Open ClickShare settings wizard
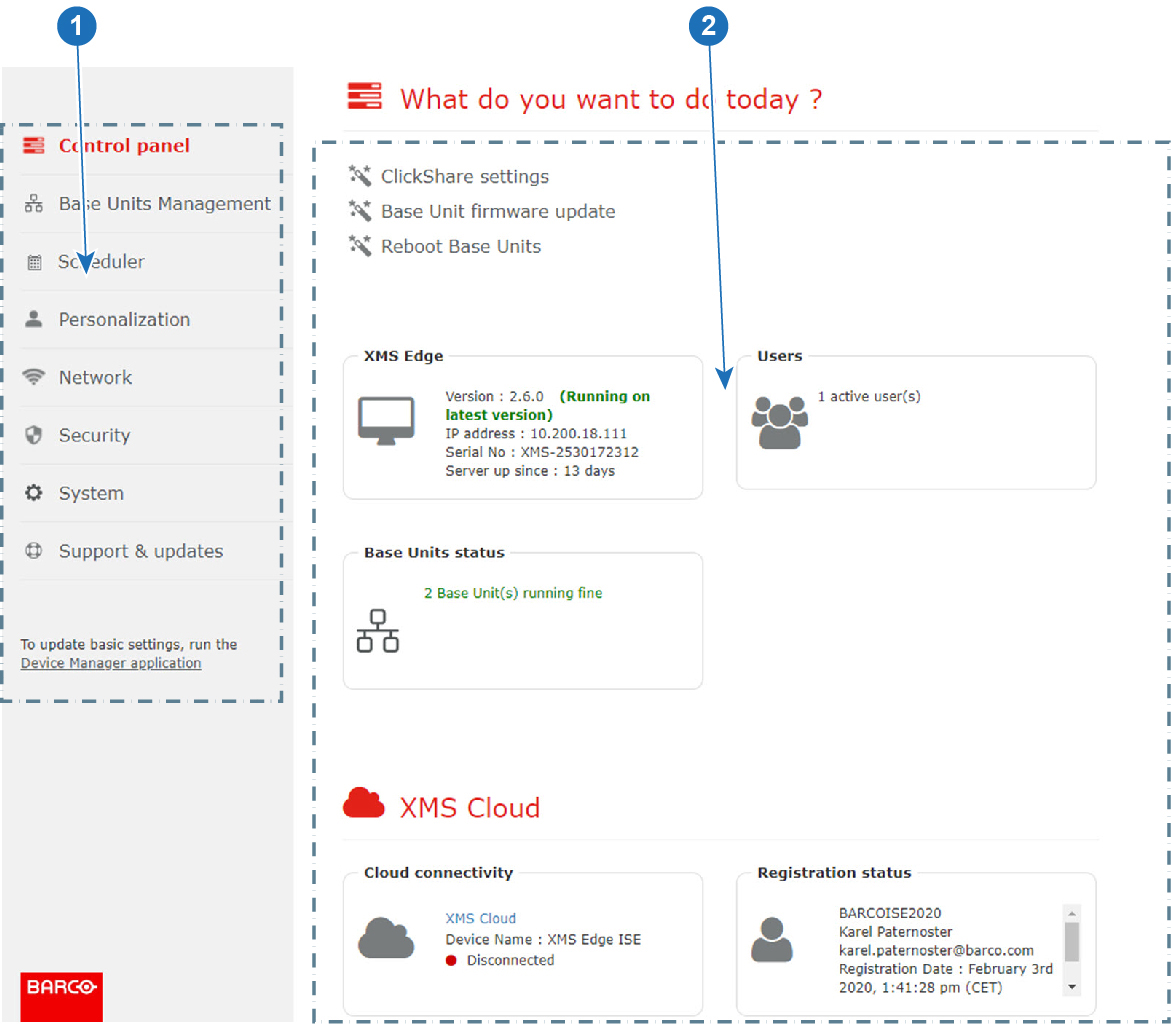 pyautogui.click(x=465, y=176)
